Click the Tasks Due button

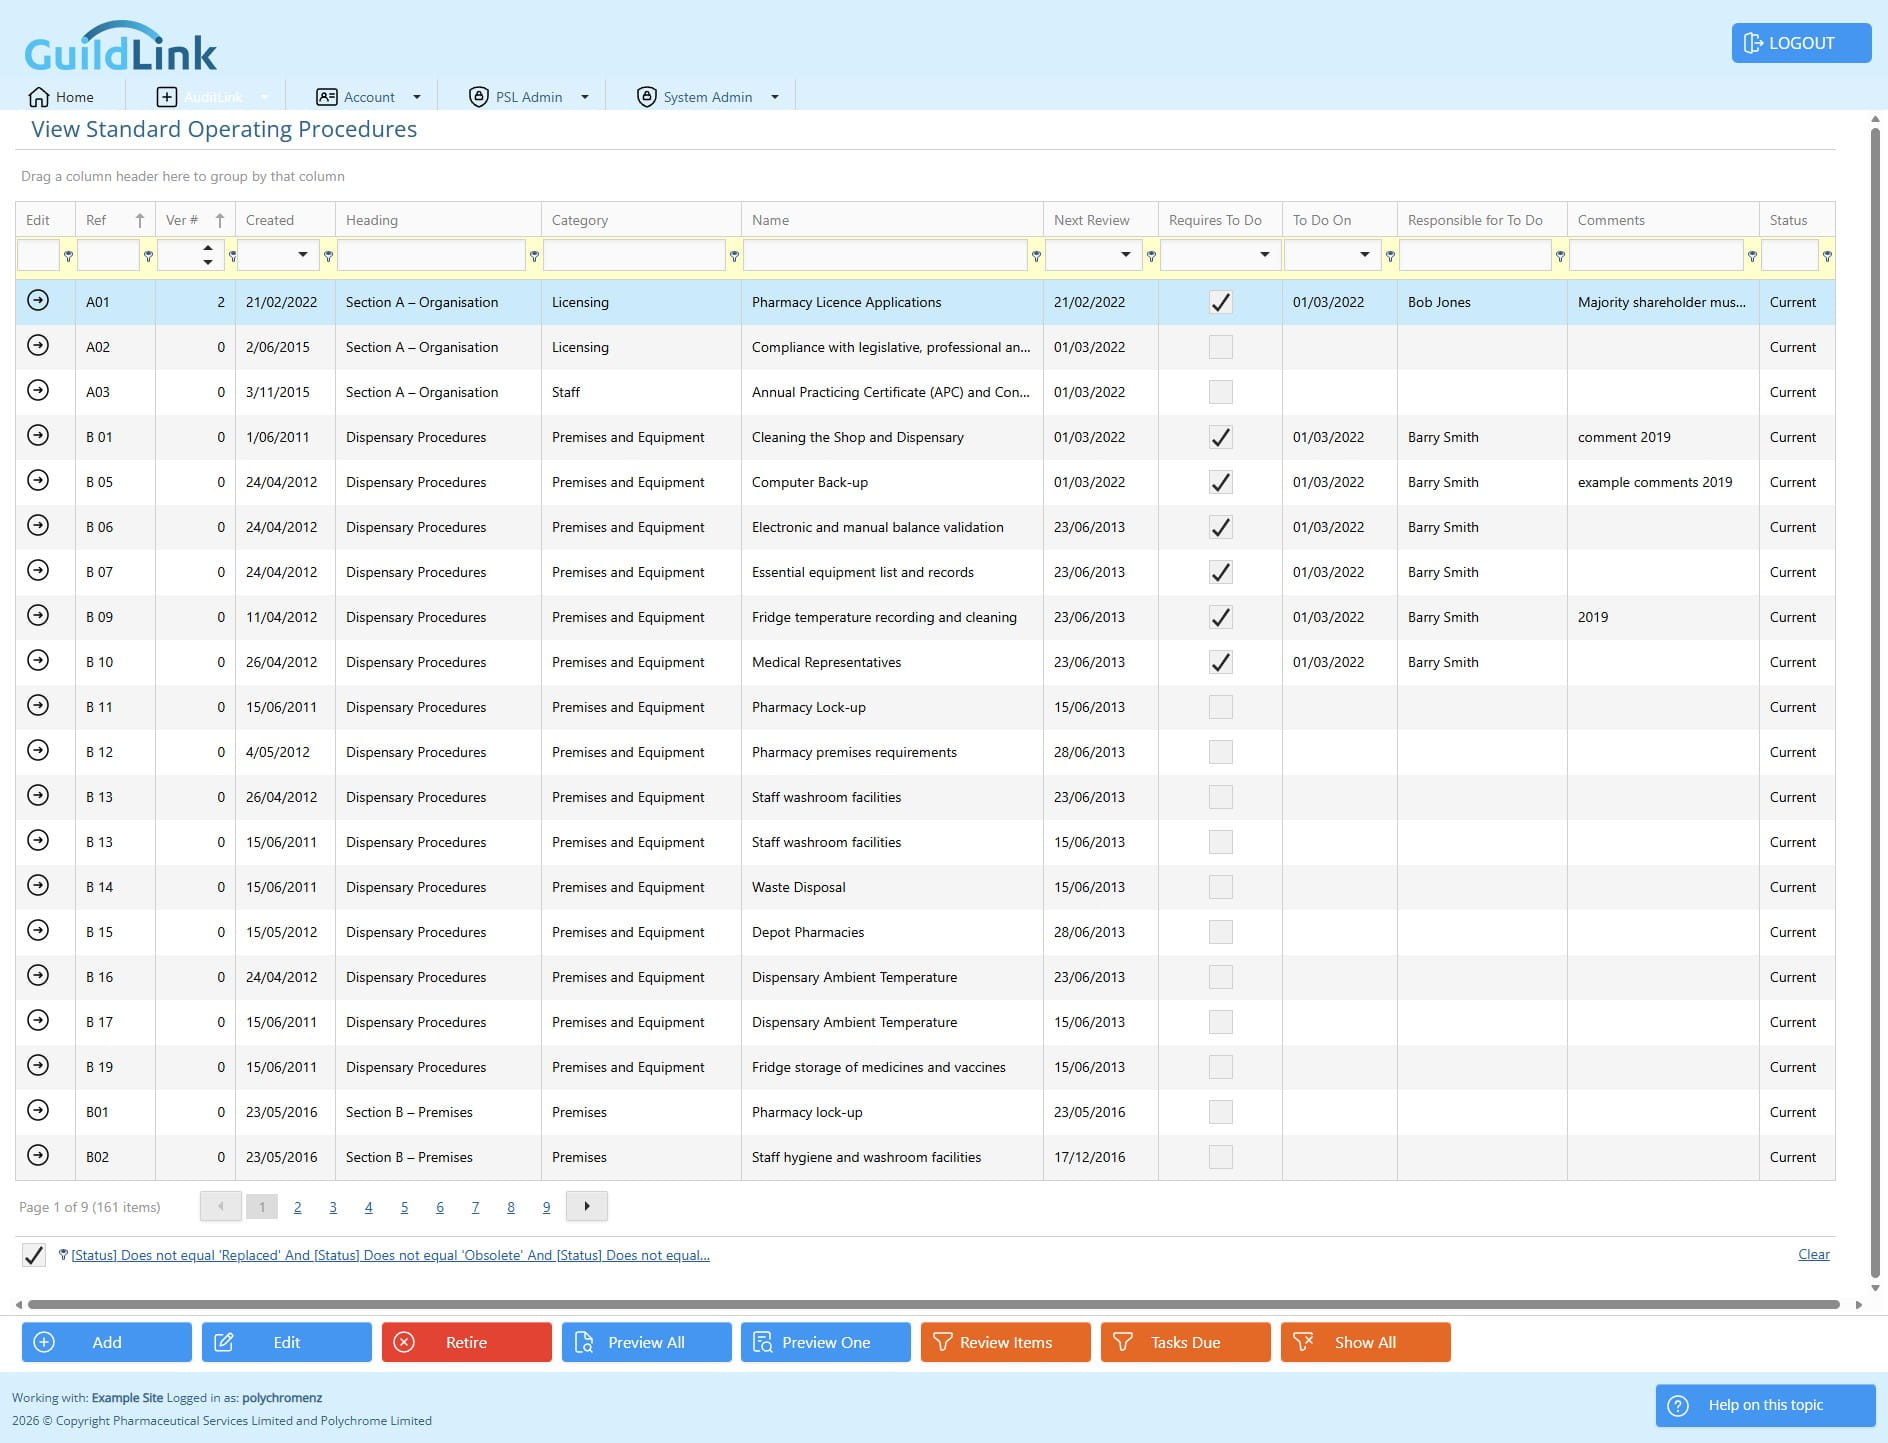pos(1185,1342)
